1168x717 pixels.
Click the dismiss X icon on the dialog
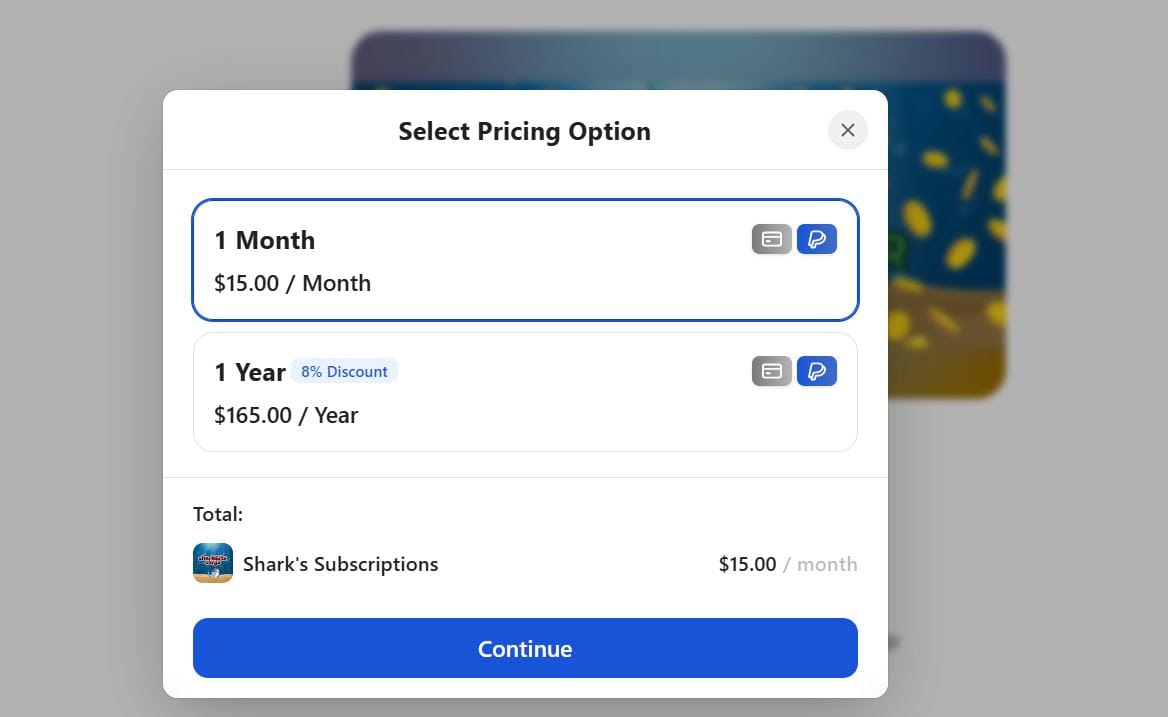[847, 130]
